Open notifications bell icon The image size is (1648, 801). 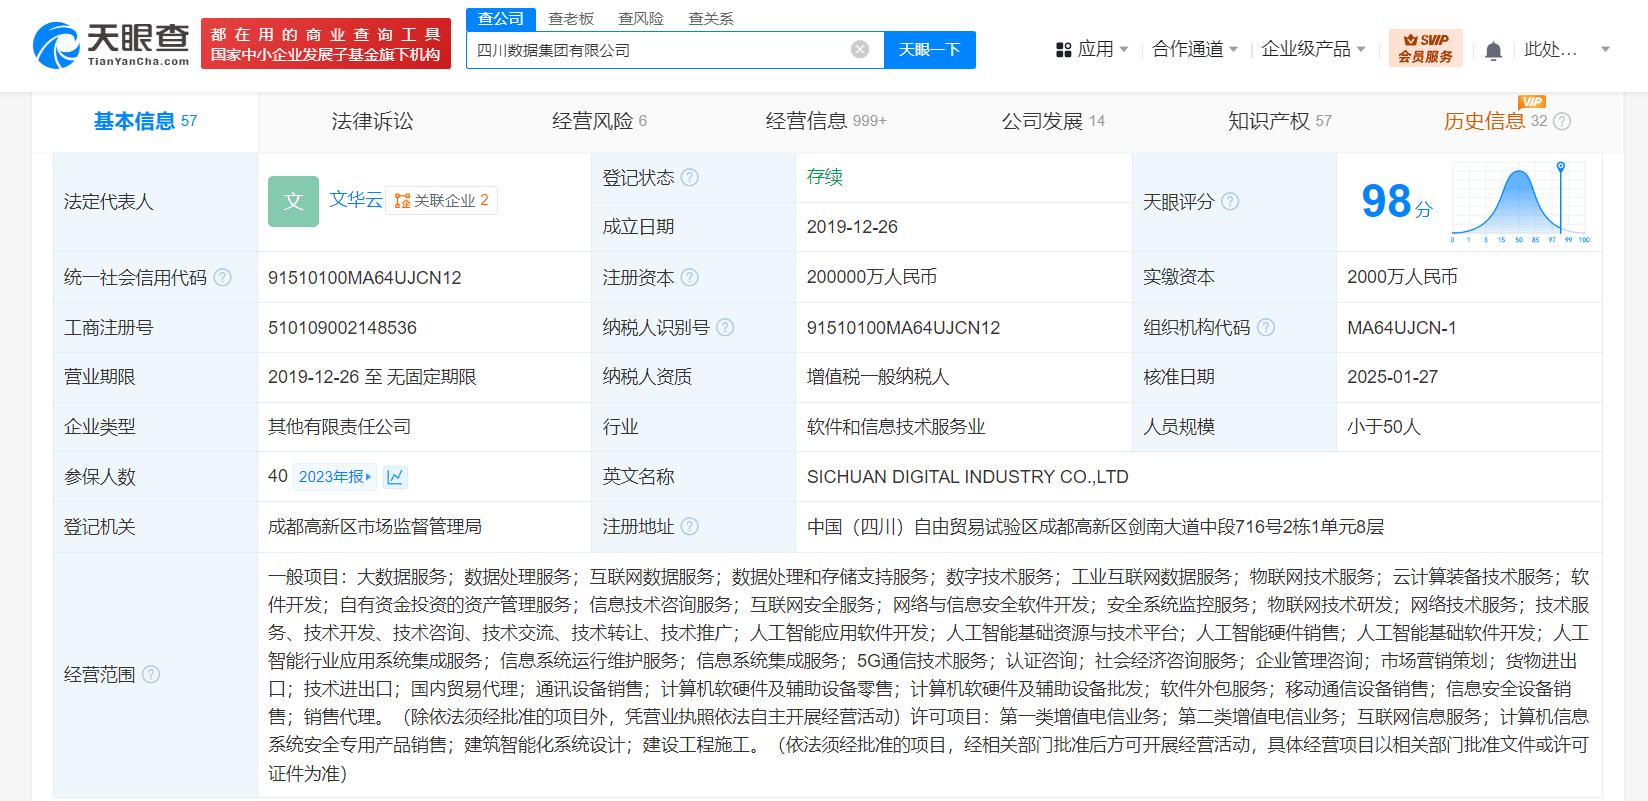(1493, 51)
